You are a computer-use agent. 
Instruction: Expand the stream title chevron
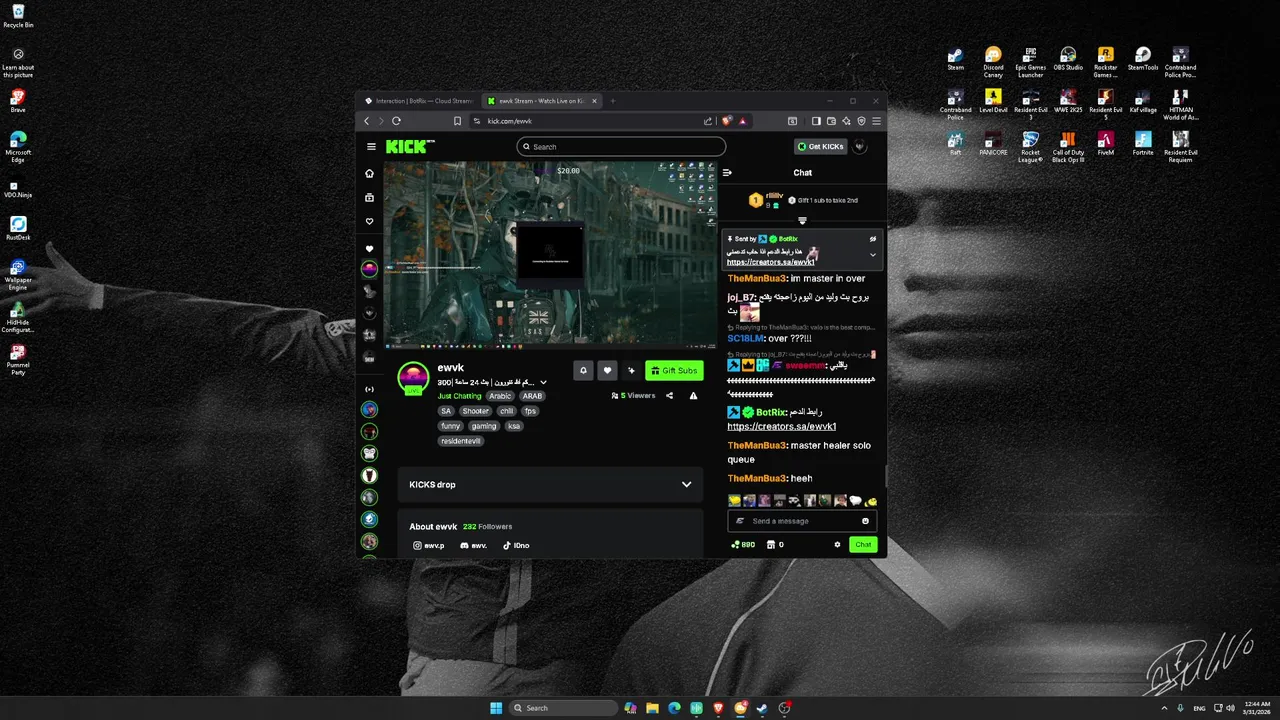pyautogui.click(x=544, y=382)
